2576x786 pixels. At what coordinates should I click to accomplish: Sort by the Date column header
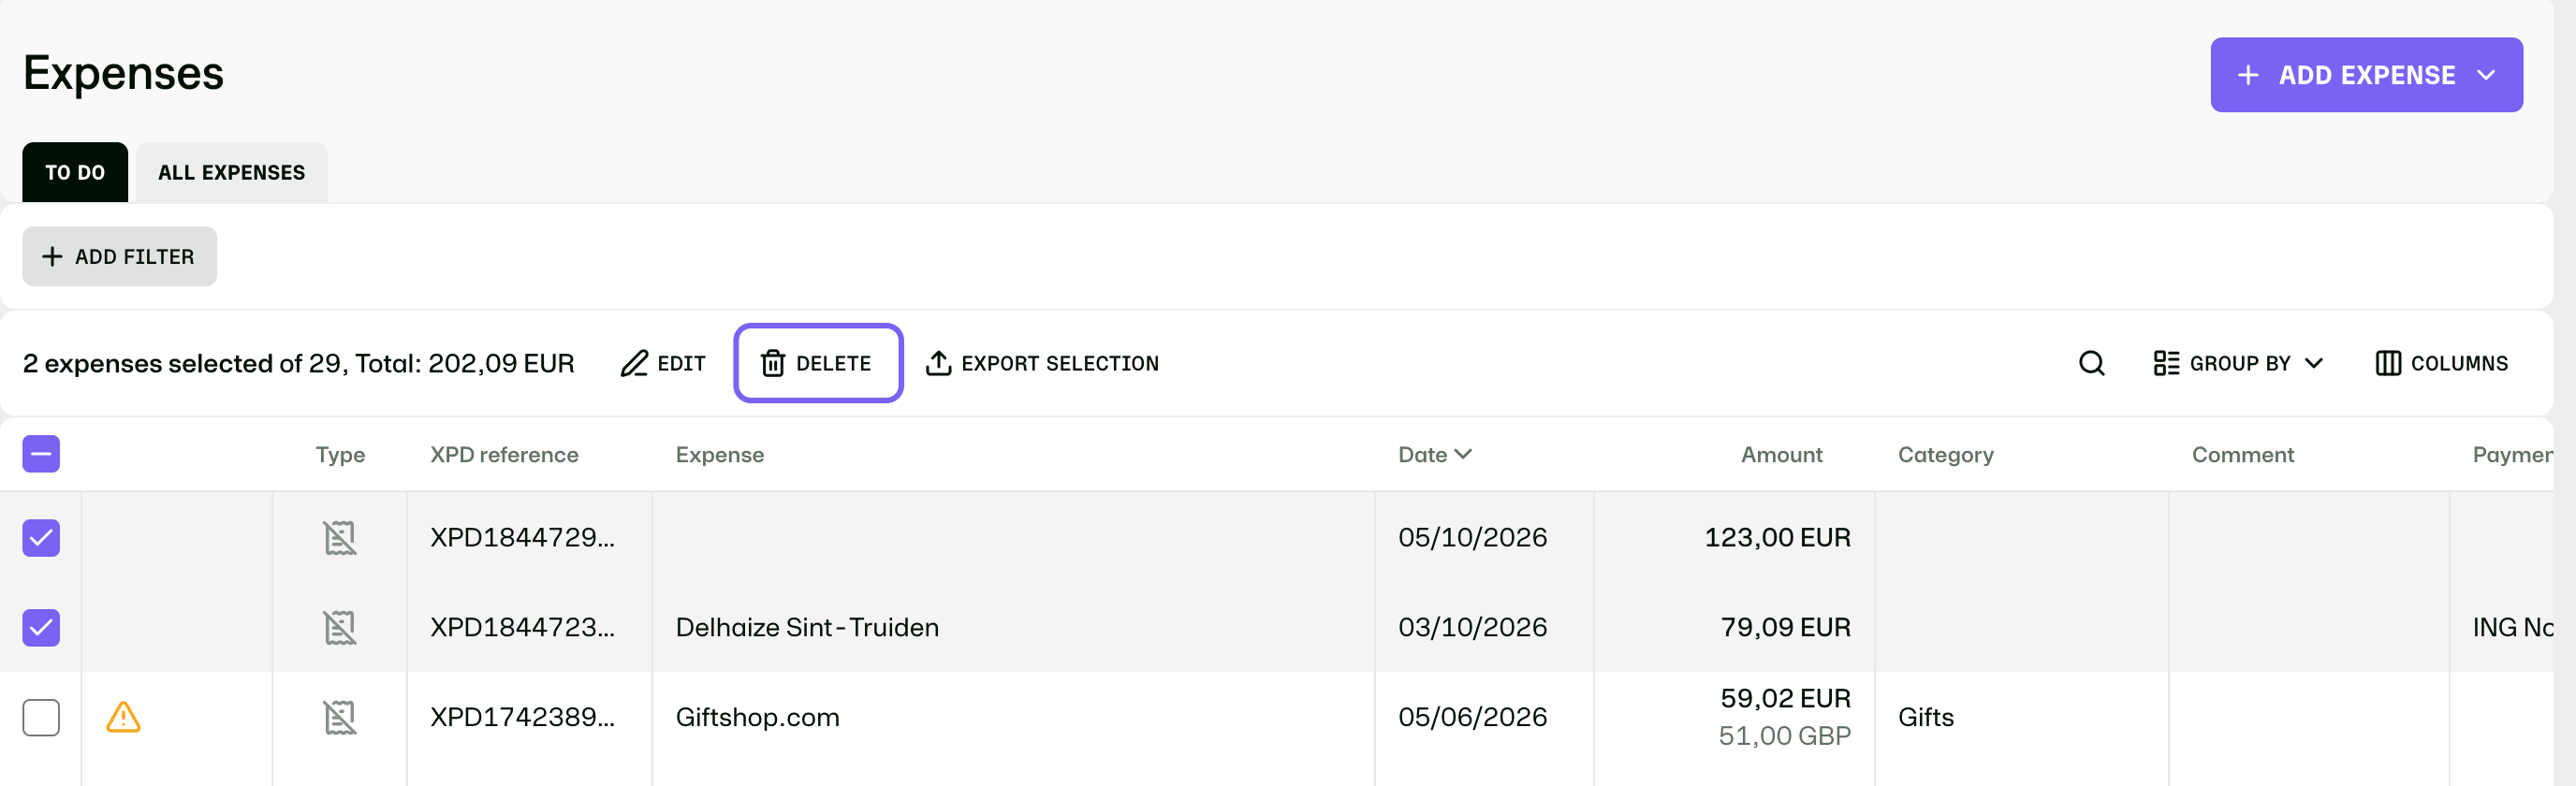click(1434, 455)
